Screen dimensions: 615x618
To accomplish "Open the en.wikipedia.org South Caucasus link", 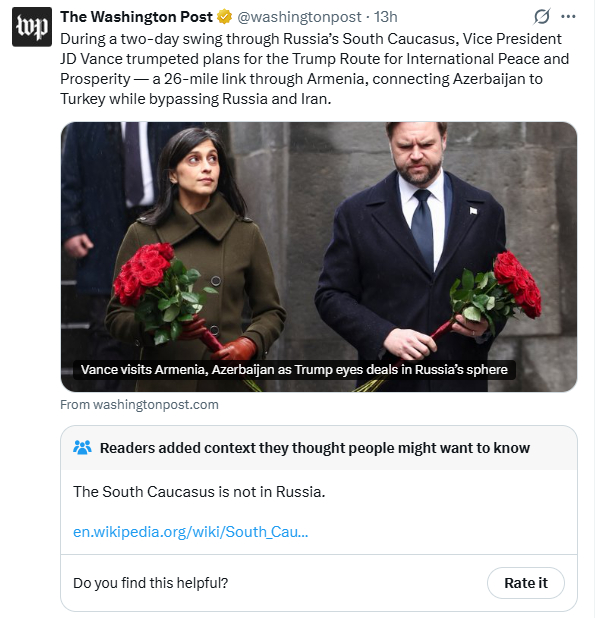I will click(x=191, y=531).
